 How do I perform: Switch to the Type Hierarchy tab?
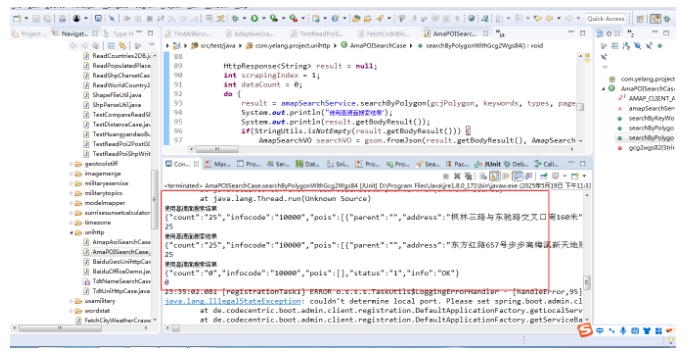(x=119, y=33)
